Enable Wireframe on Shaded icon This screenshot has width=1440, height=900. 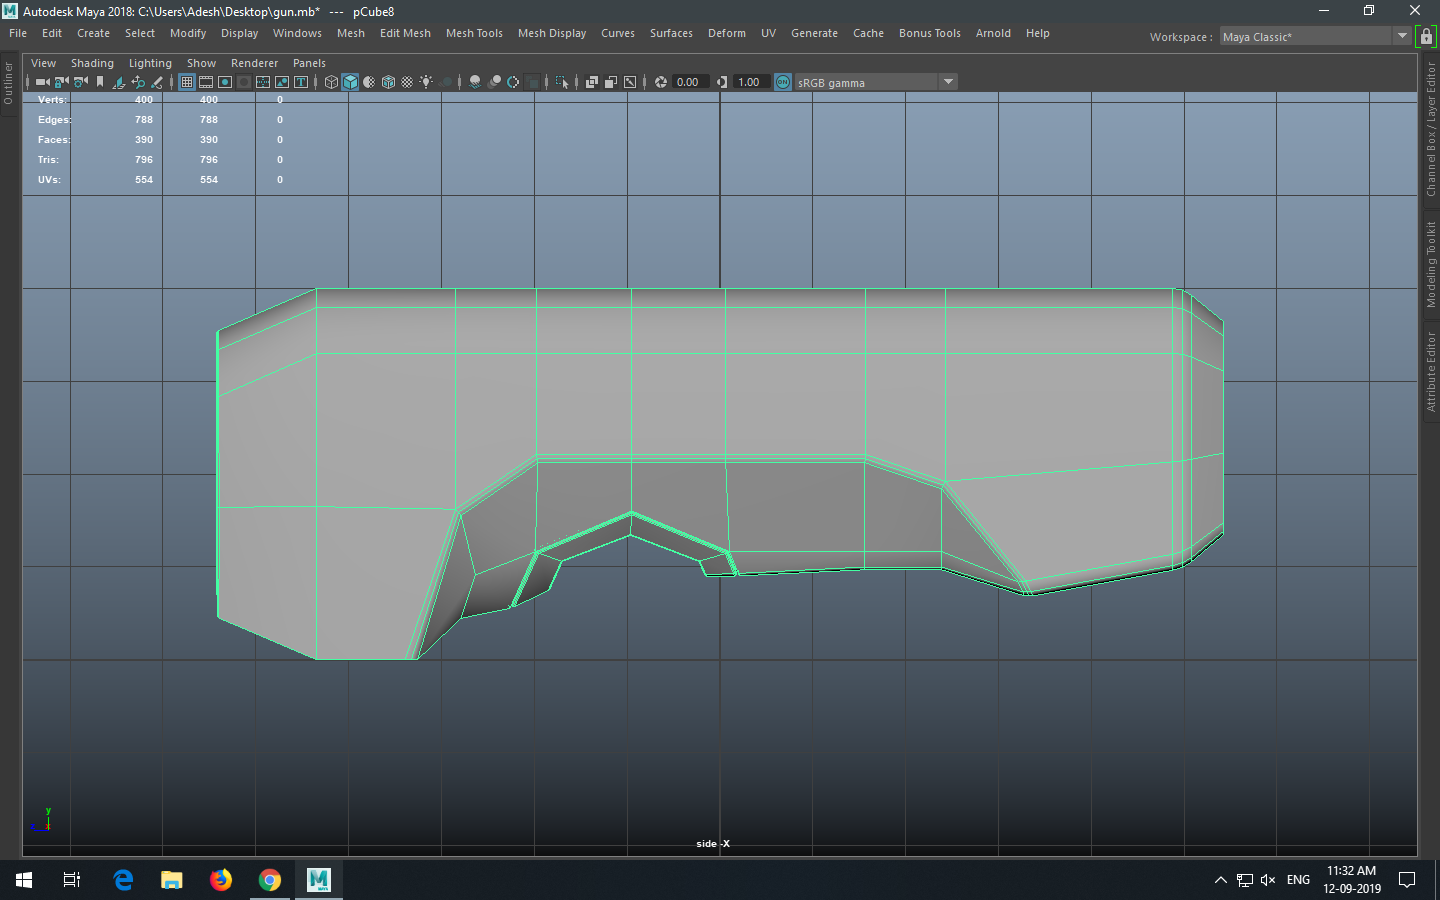point(388,82)
